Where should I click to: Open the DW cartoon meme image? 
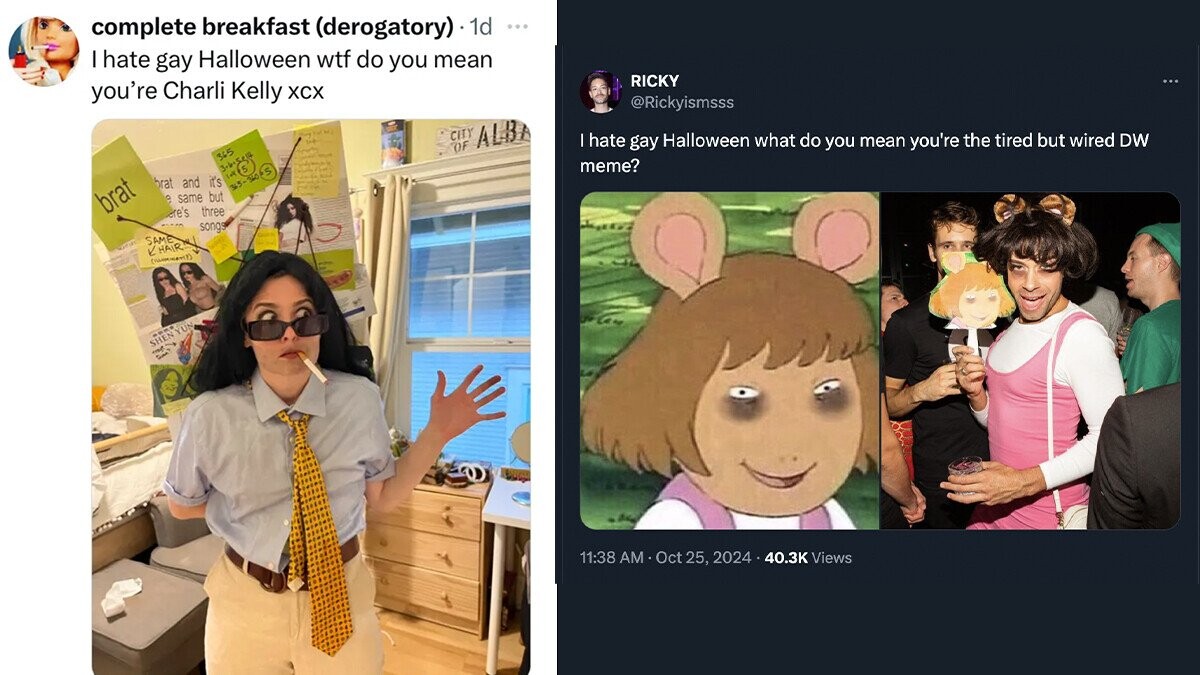click(x=730, y=360)
